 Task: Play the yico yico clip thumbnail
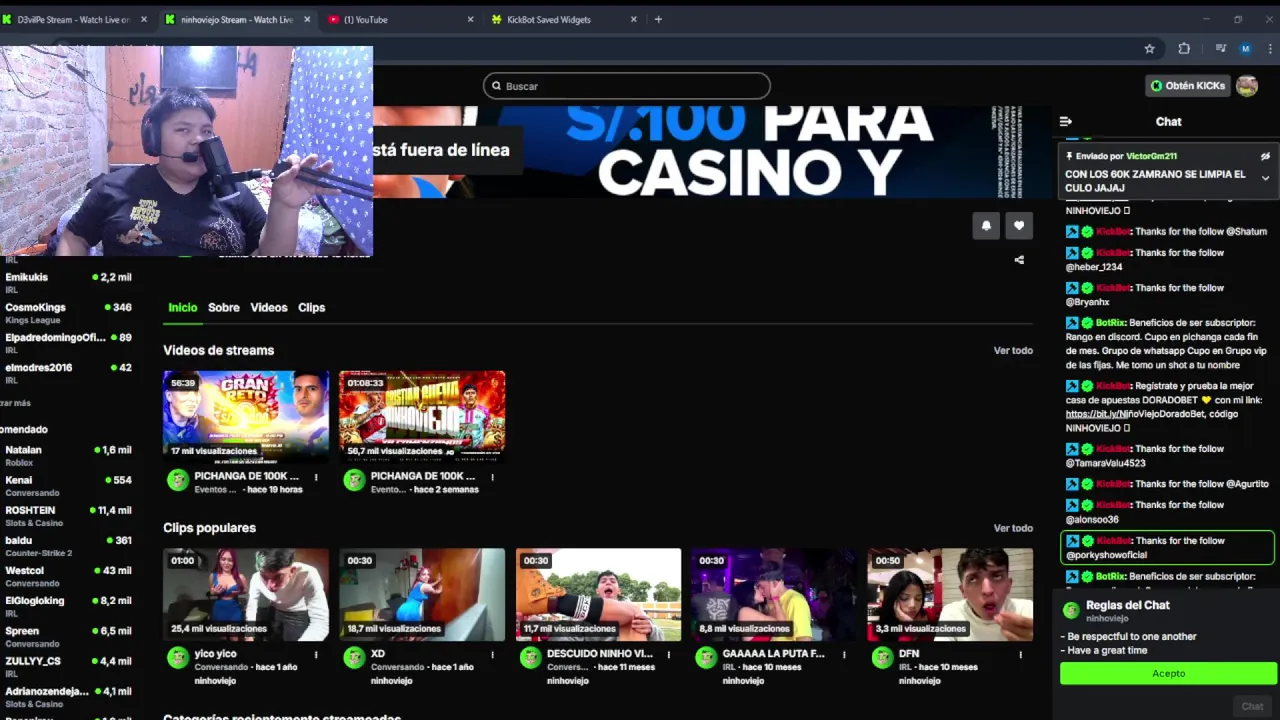tap(246, 594)
